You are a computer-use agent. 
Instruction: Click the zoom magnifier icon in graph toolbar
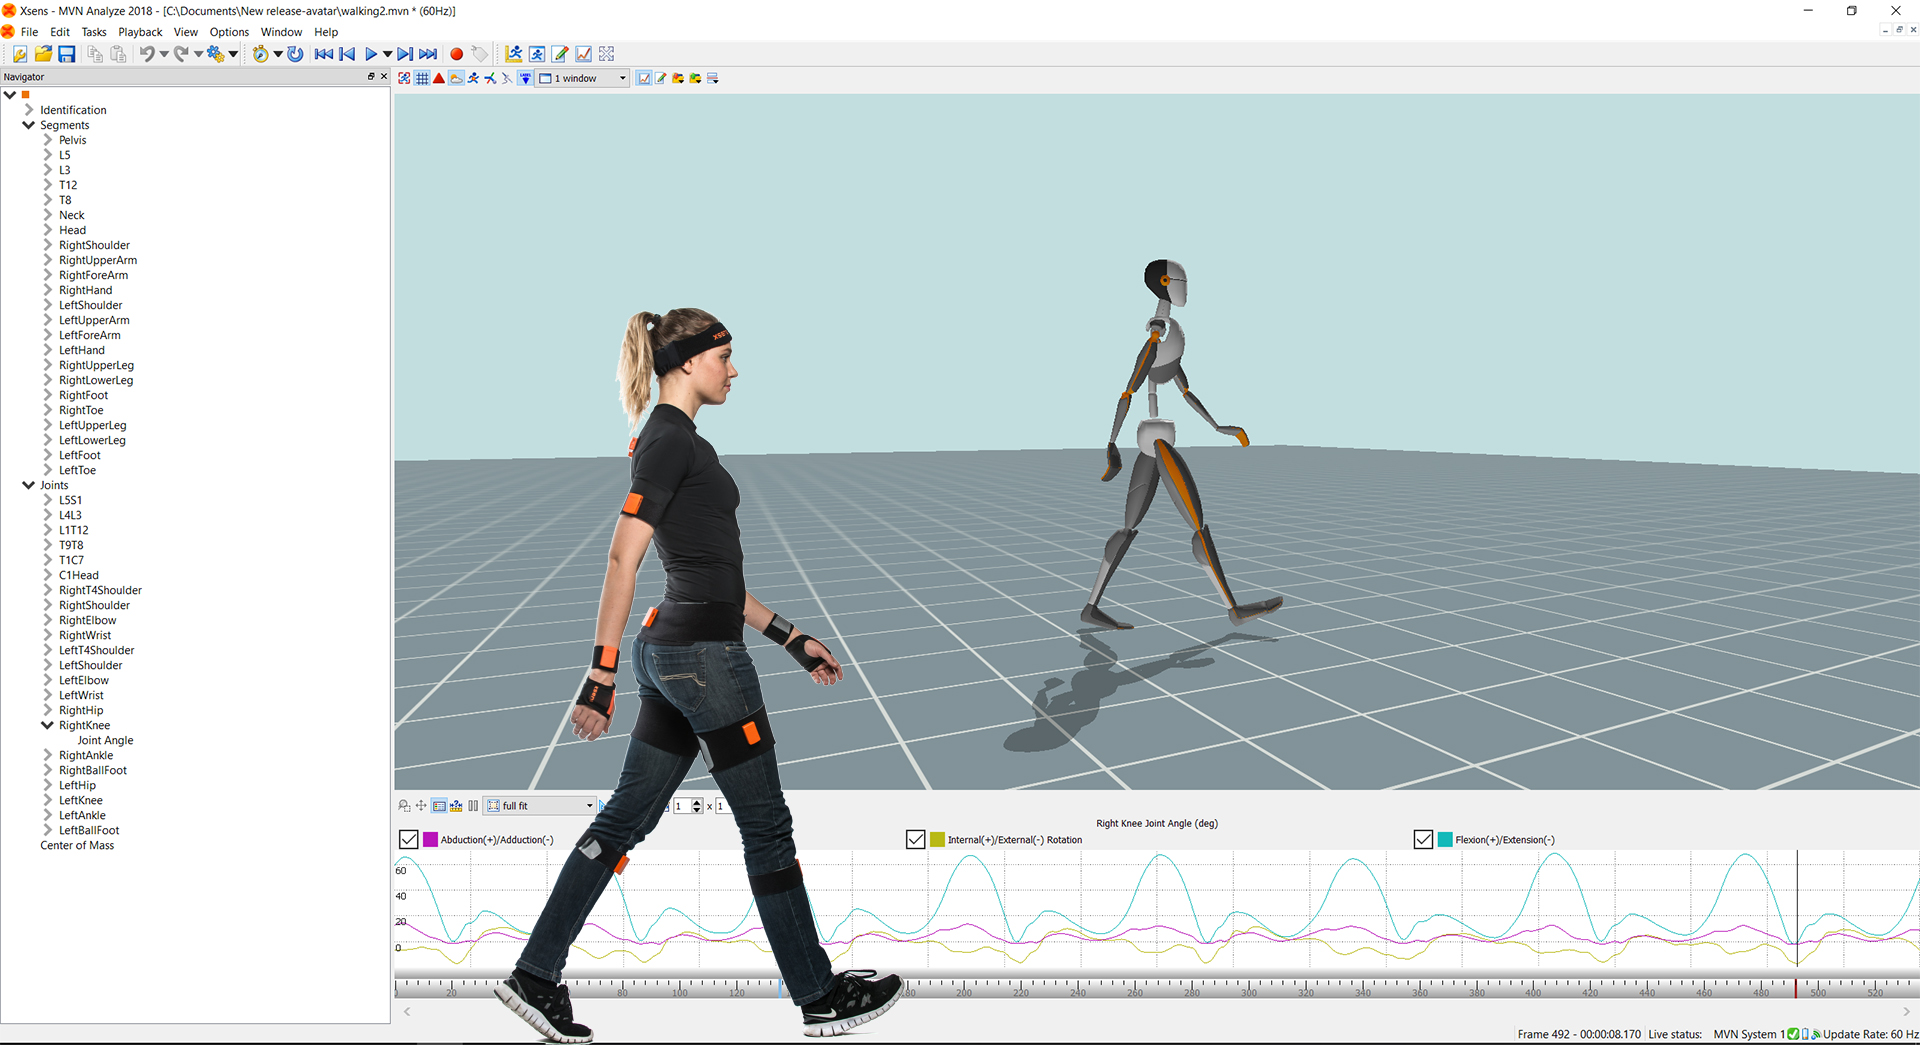[404, 806]
